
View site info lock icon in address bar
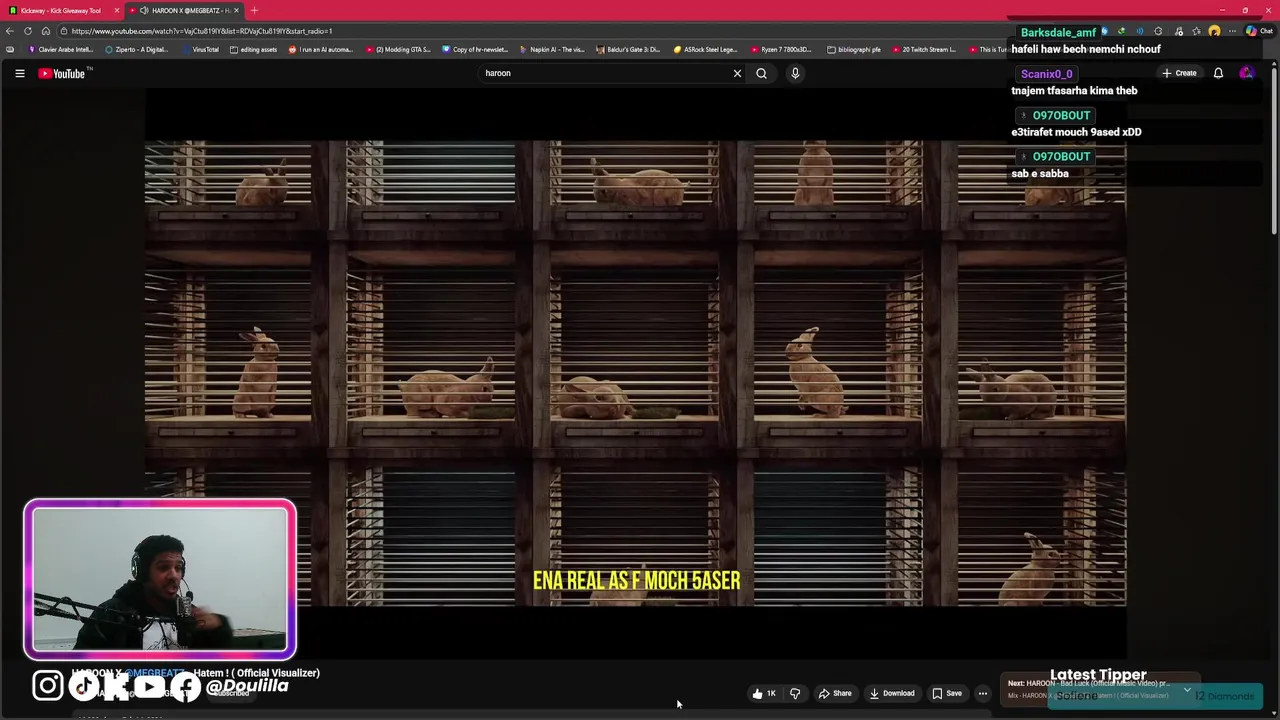[63, 31]
